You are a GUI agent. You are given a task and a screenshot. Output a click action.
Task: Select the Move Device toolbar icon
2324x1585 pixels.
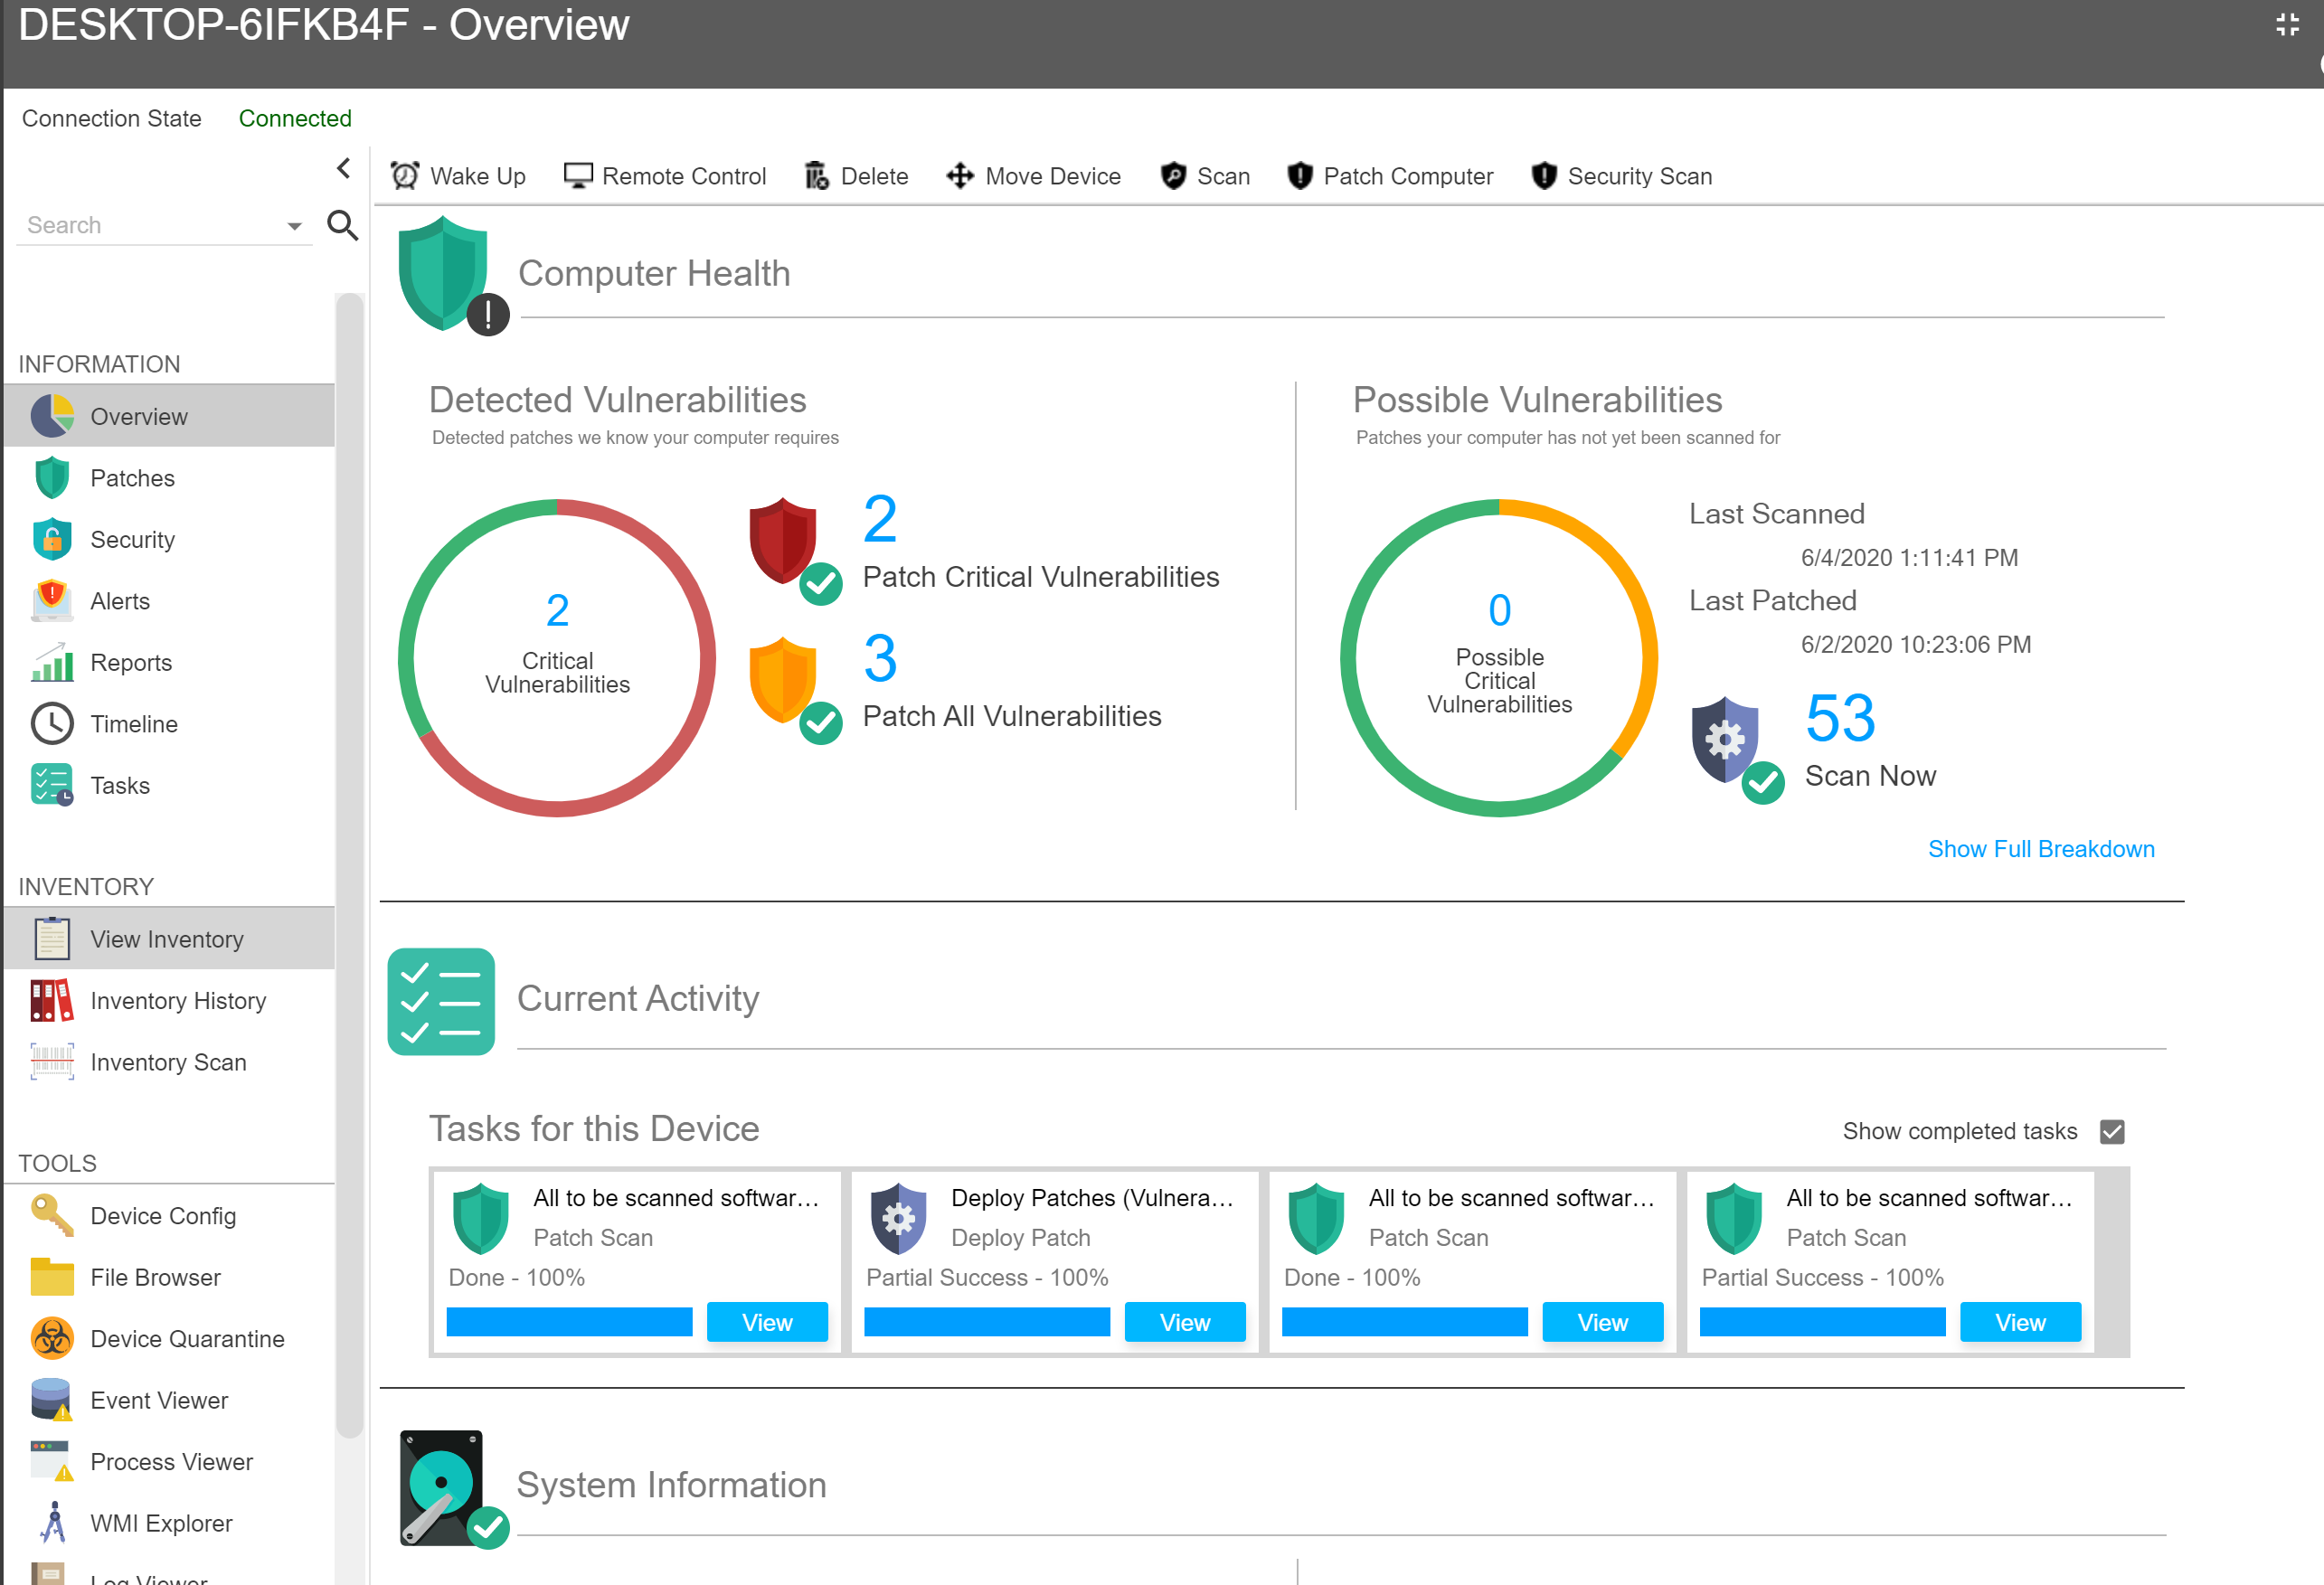tap(960, 176)
